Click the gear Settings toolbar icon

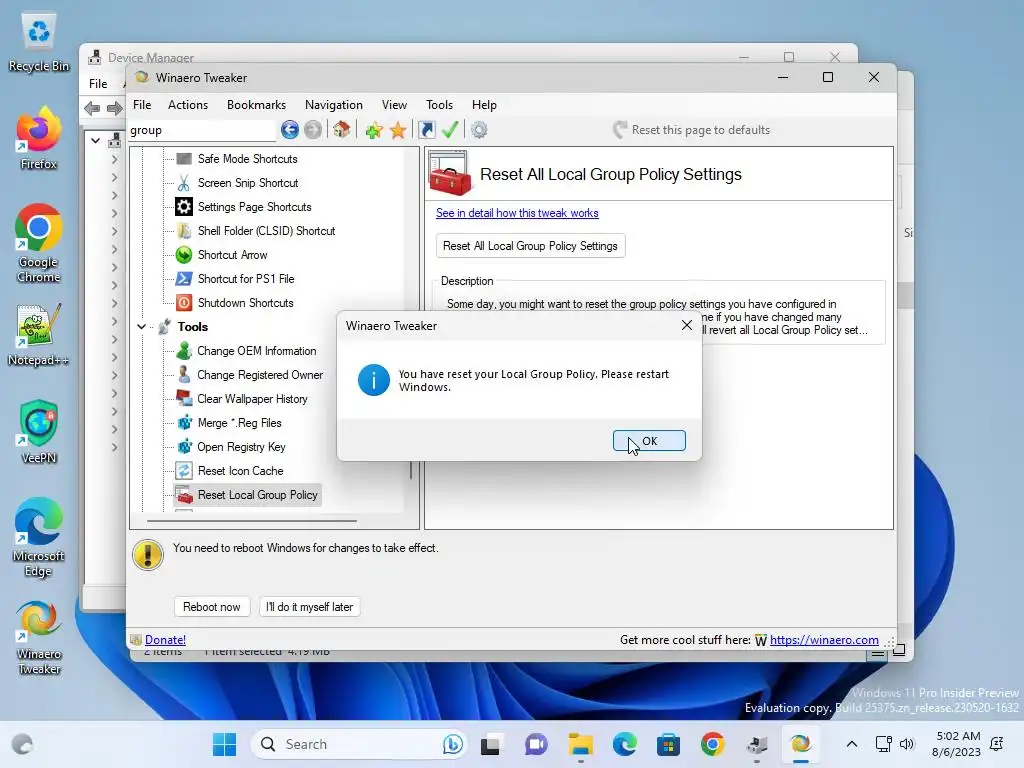(479, 130)
